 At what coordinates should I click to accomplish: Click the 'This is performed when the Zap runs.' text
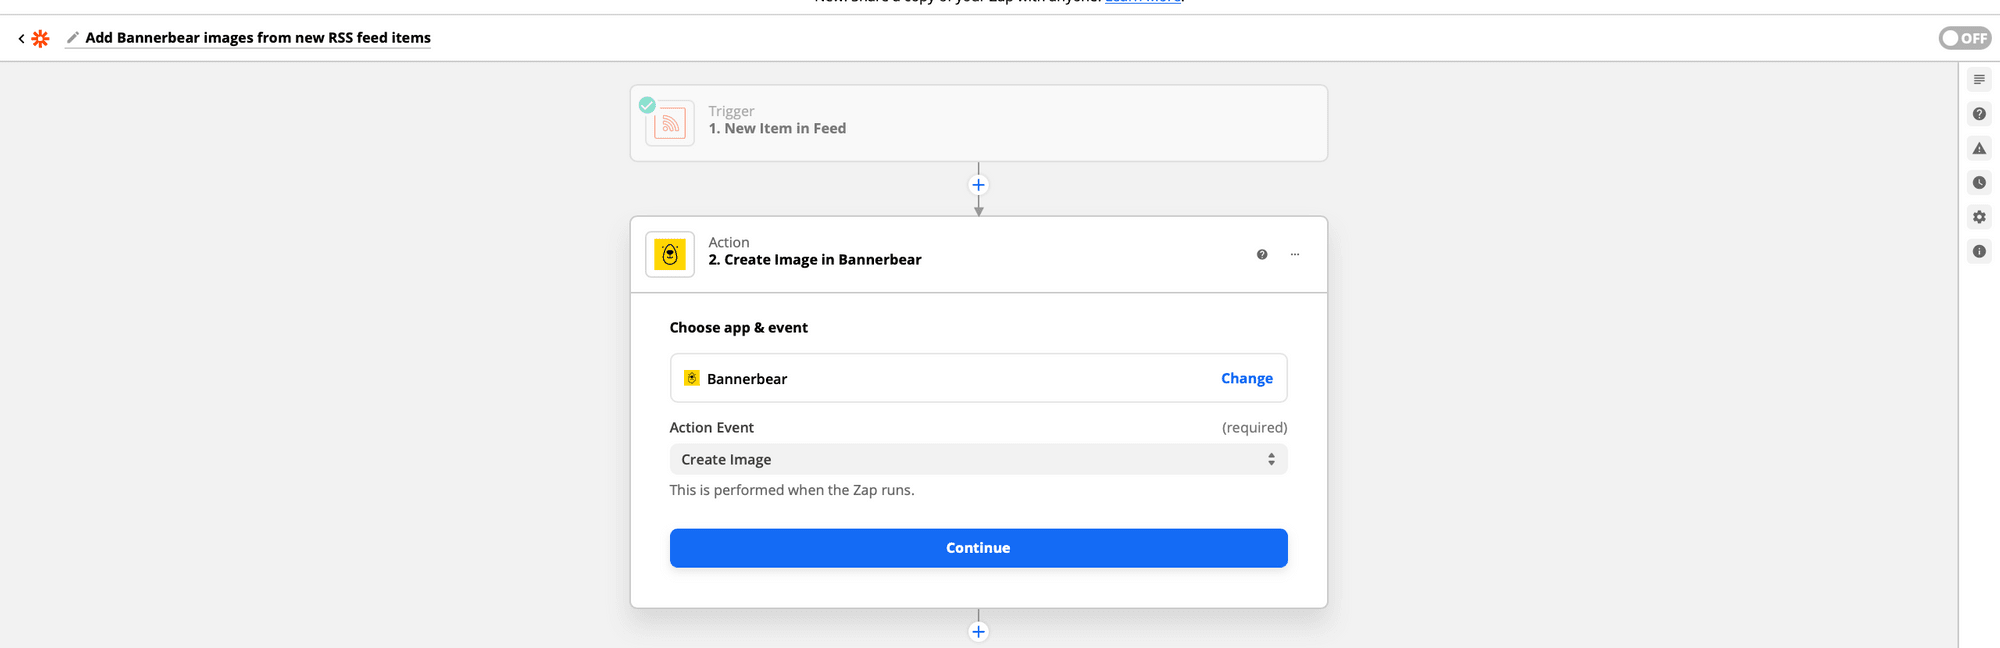(x=792, y=490)
